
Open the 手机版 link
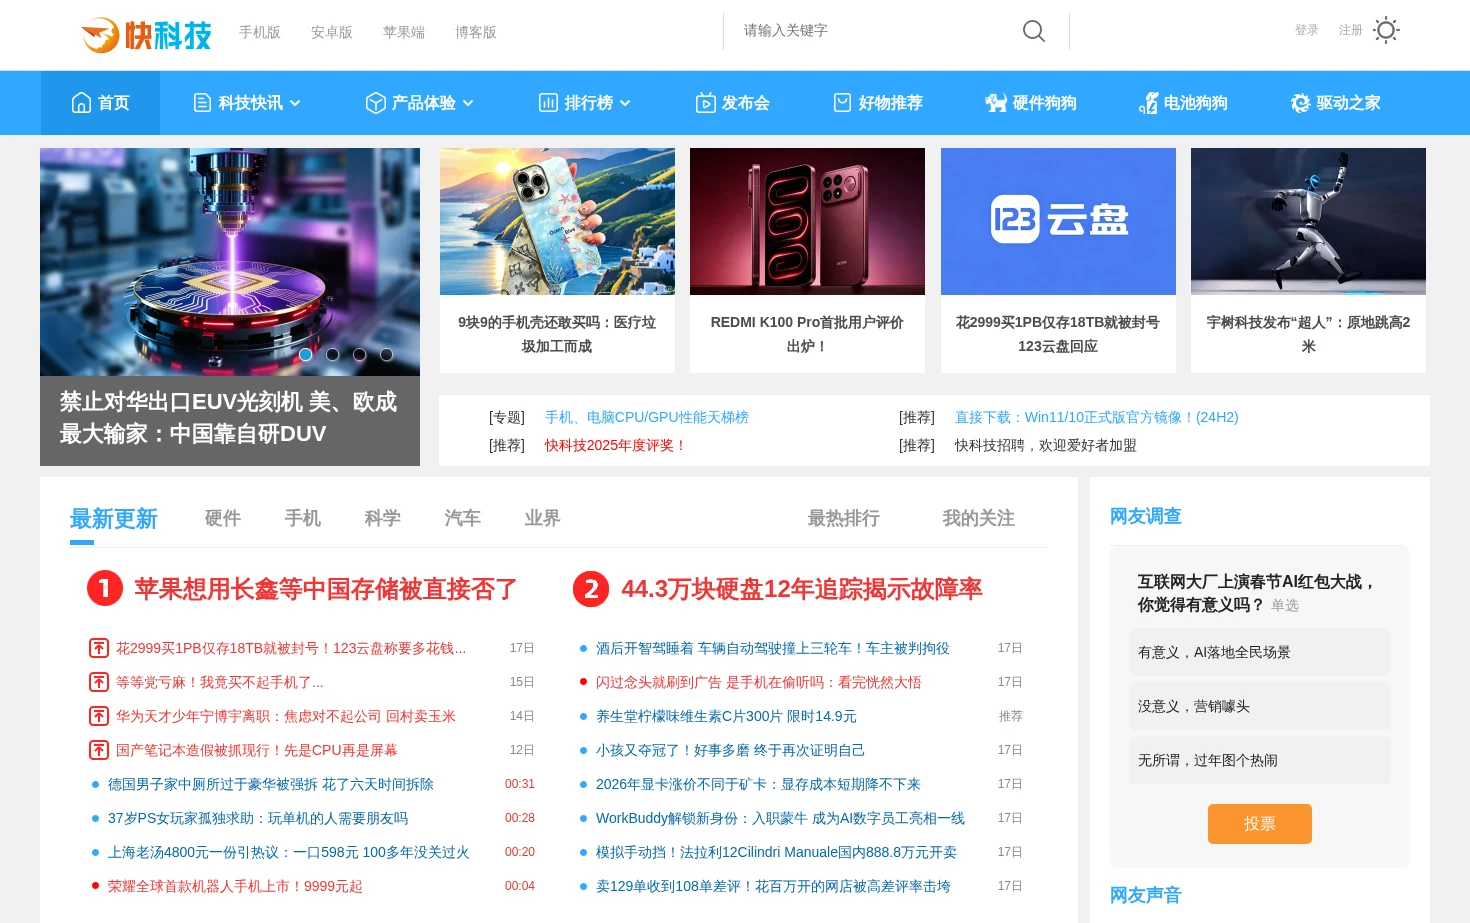tap(260, 32)
